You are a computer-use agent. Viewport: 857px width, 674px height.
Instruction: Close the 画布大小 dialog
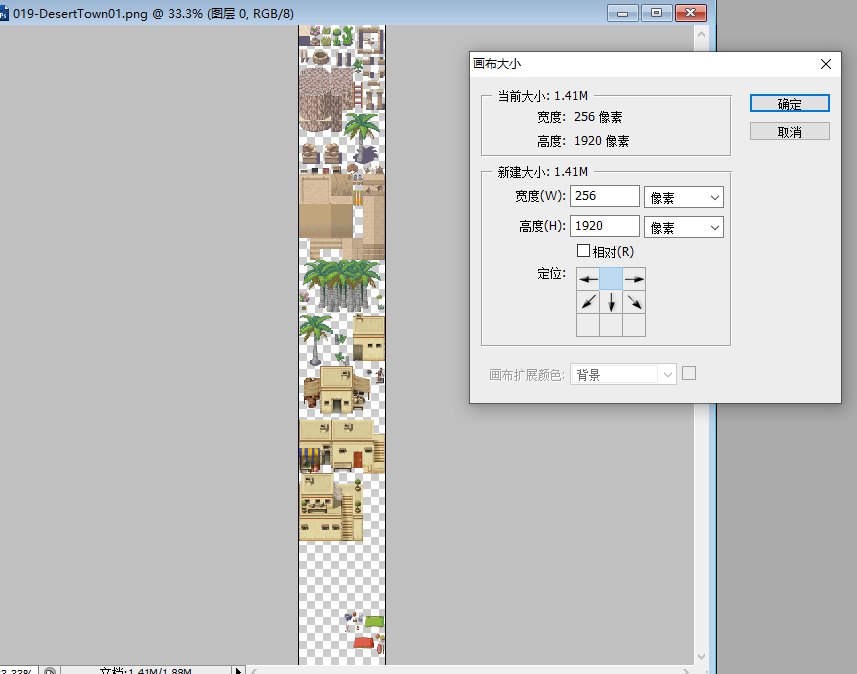pyautogui.click(x=826, y=64)
